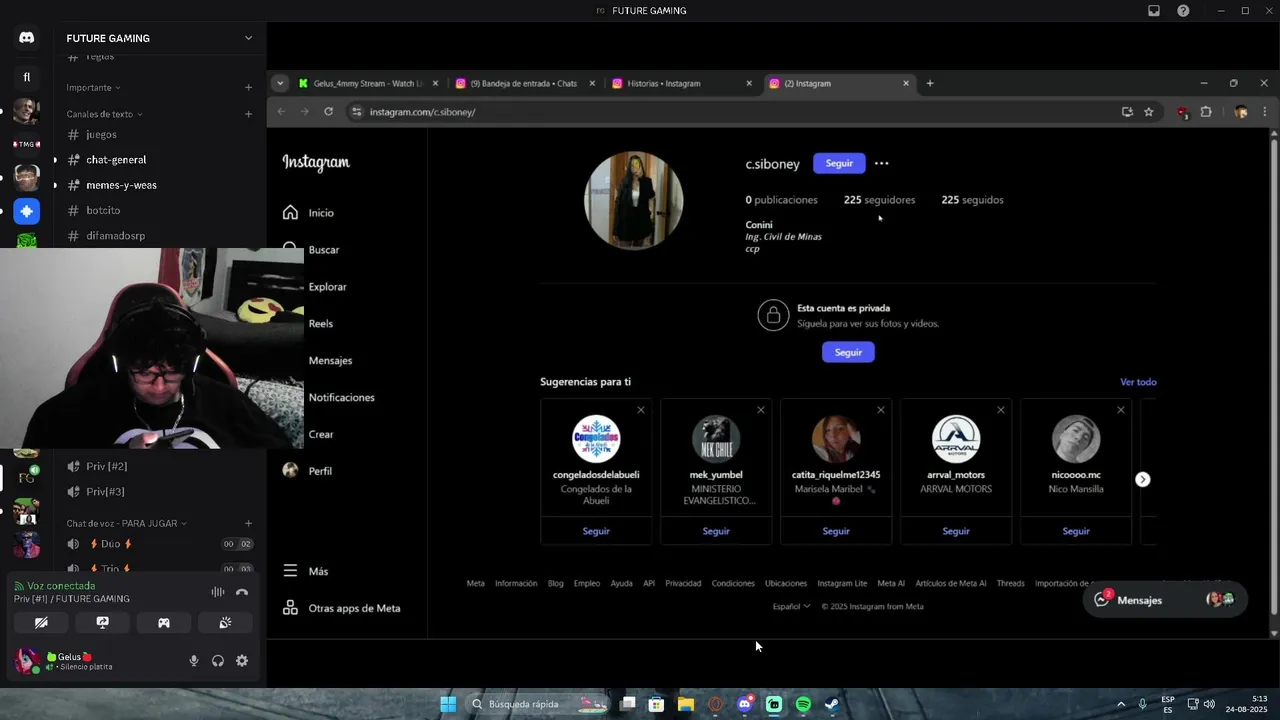The image size is (1280, 720).
Task: Bookmark page with star icon
Action: [x=1148, y=112]
